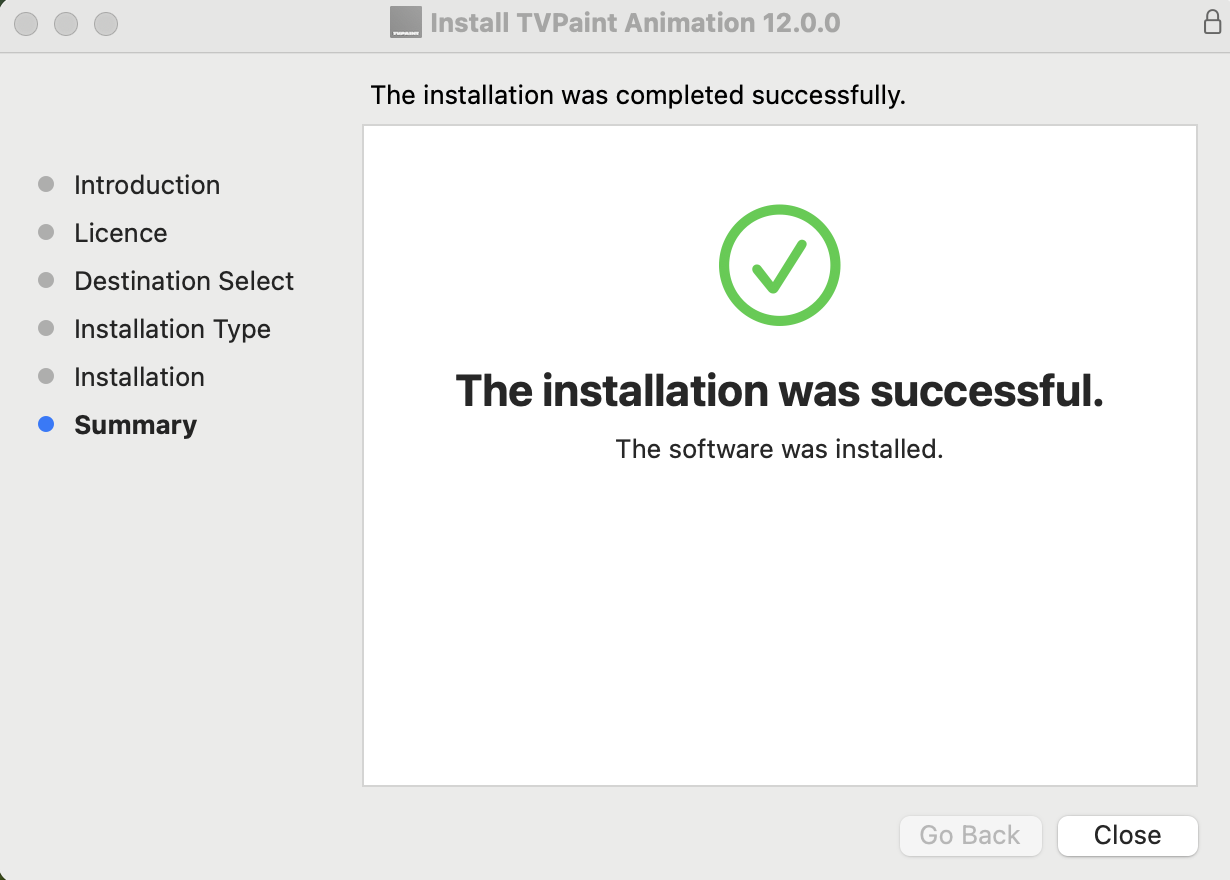
Task: Click the green success checkmark icon
Action: tap(779, 264)
